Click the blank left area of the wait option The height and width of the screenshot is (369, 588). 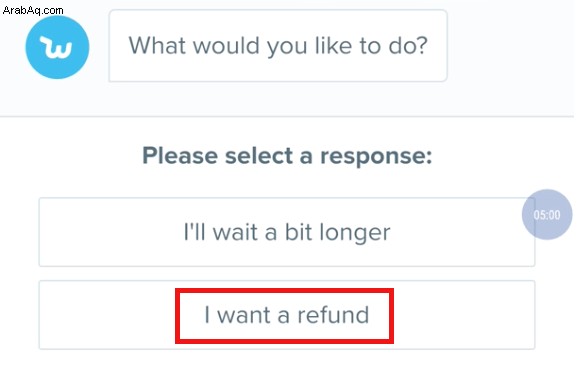[111, 232]
